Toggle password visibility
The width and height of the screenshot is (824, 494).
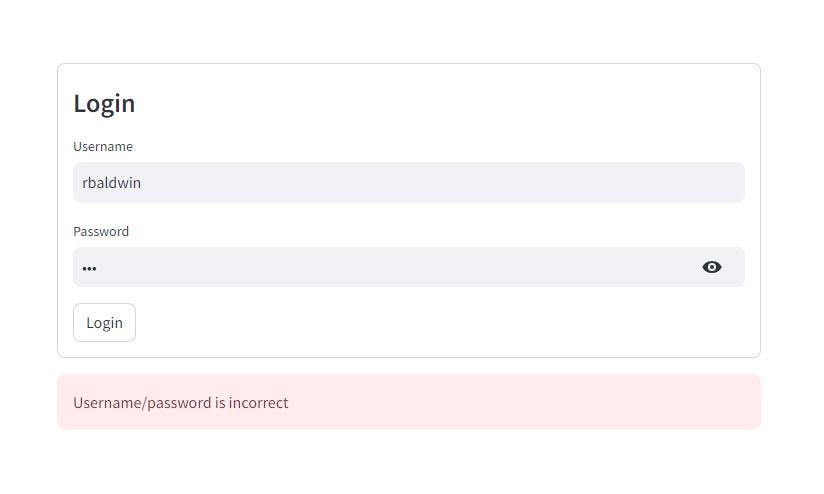[712, 267]
